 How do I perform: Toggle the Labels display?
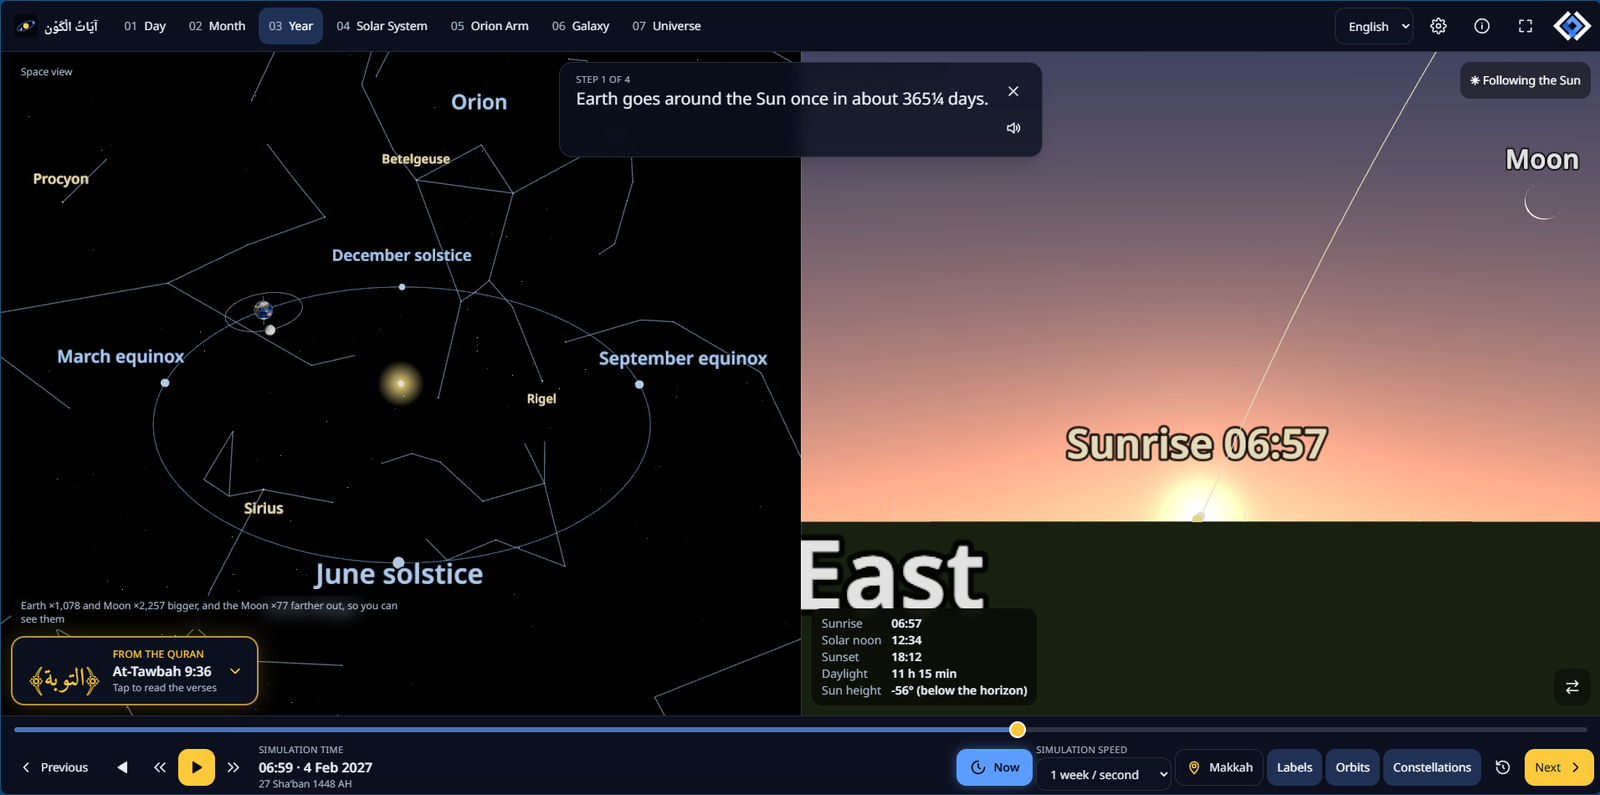pyautogui.click(x=1294, y=767)
